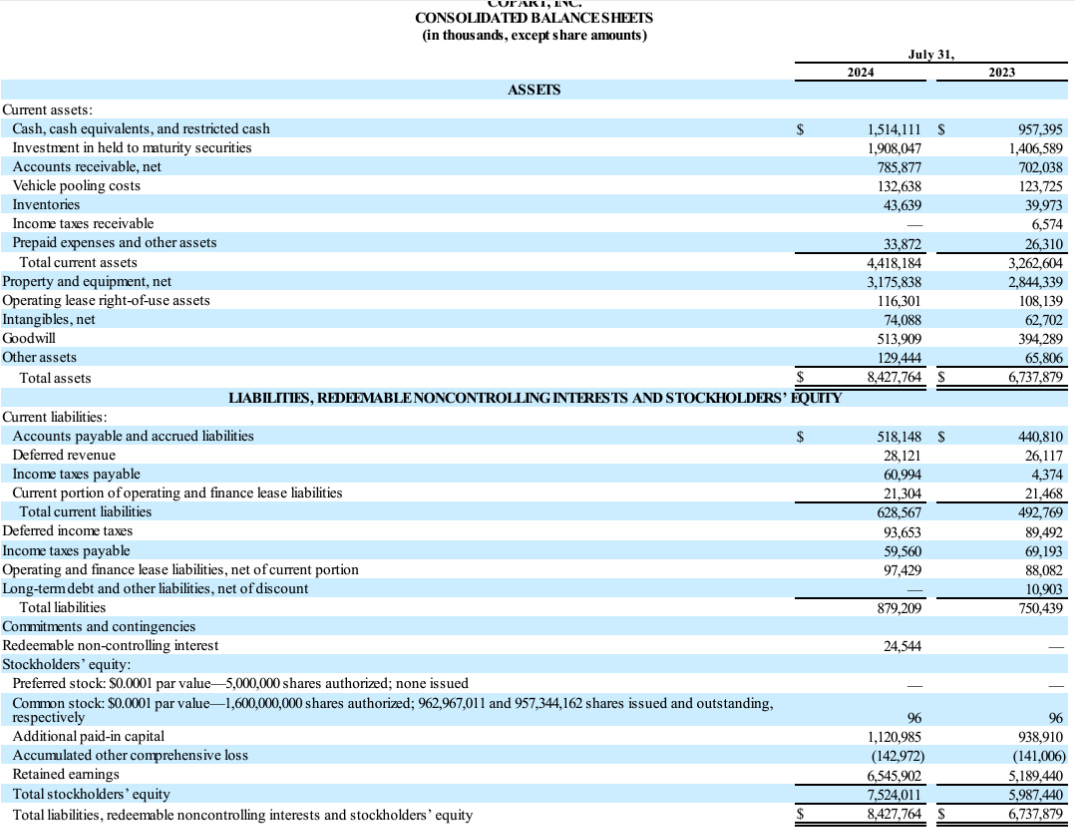Image resolution: width=1075 pixels, height=827 pixels.
Task: Click the value 785,877
Action: coord(899,167)
